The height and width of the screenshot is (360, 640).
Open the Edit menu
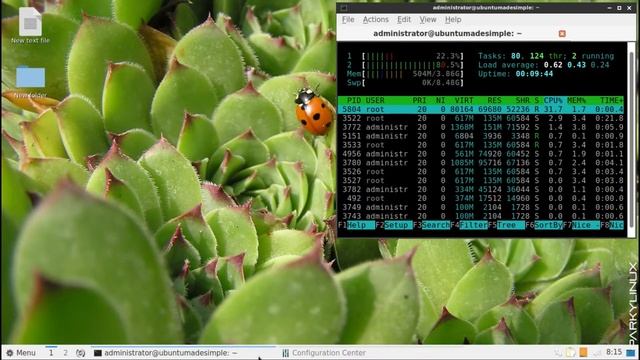pos(404,20)
